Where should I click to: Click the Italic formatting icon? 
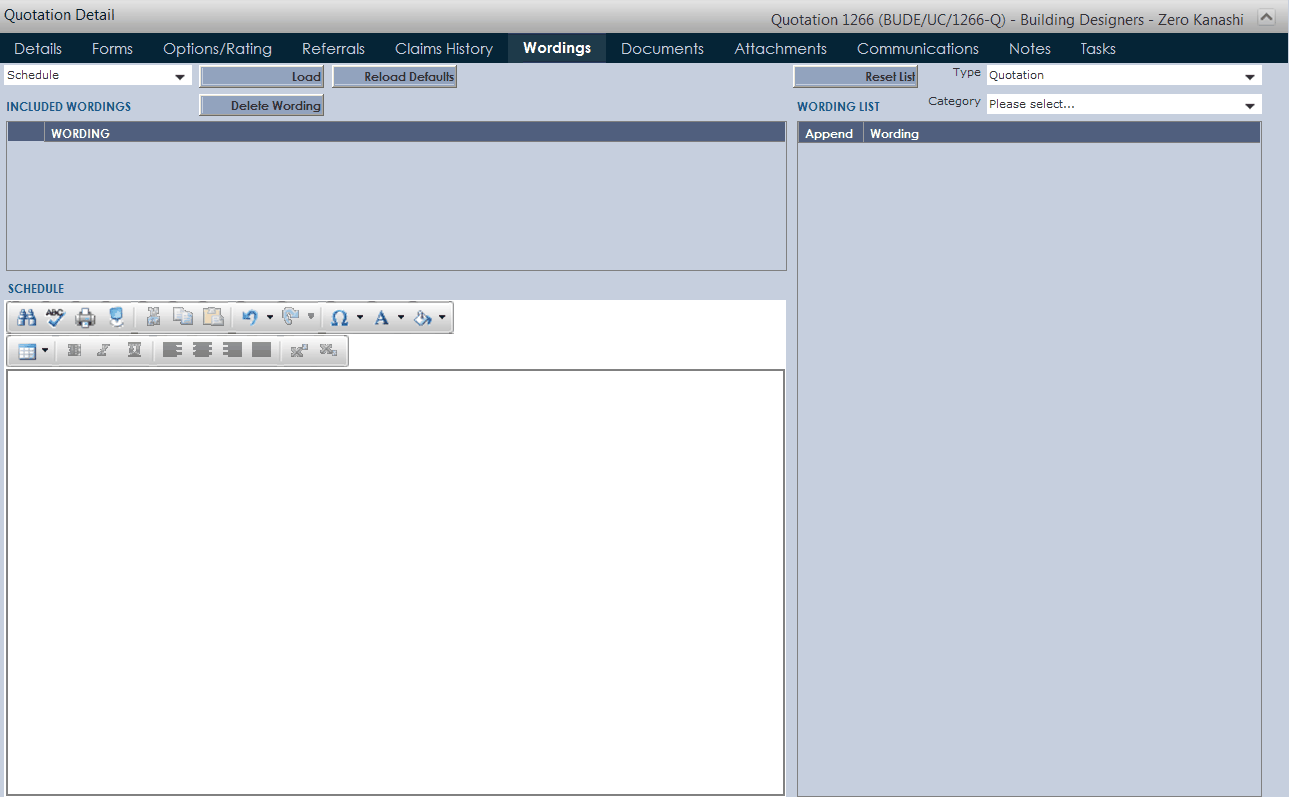tap(103, 351)
